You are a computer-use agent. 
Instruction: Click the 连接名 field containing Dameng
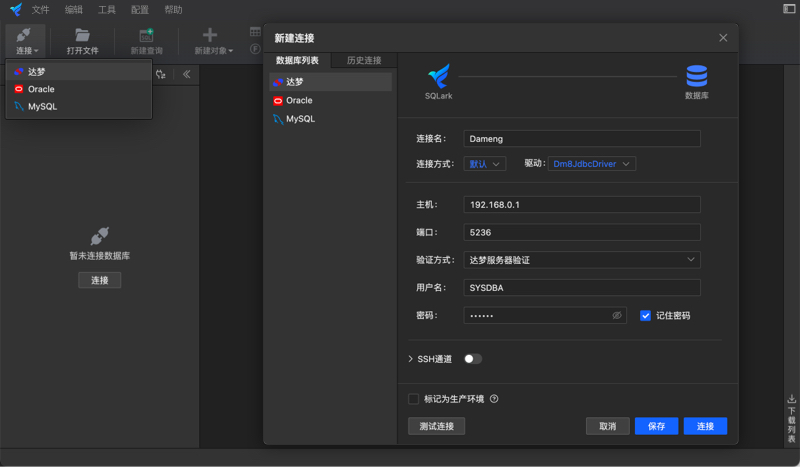582,139
